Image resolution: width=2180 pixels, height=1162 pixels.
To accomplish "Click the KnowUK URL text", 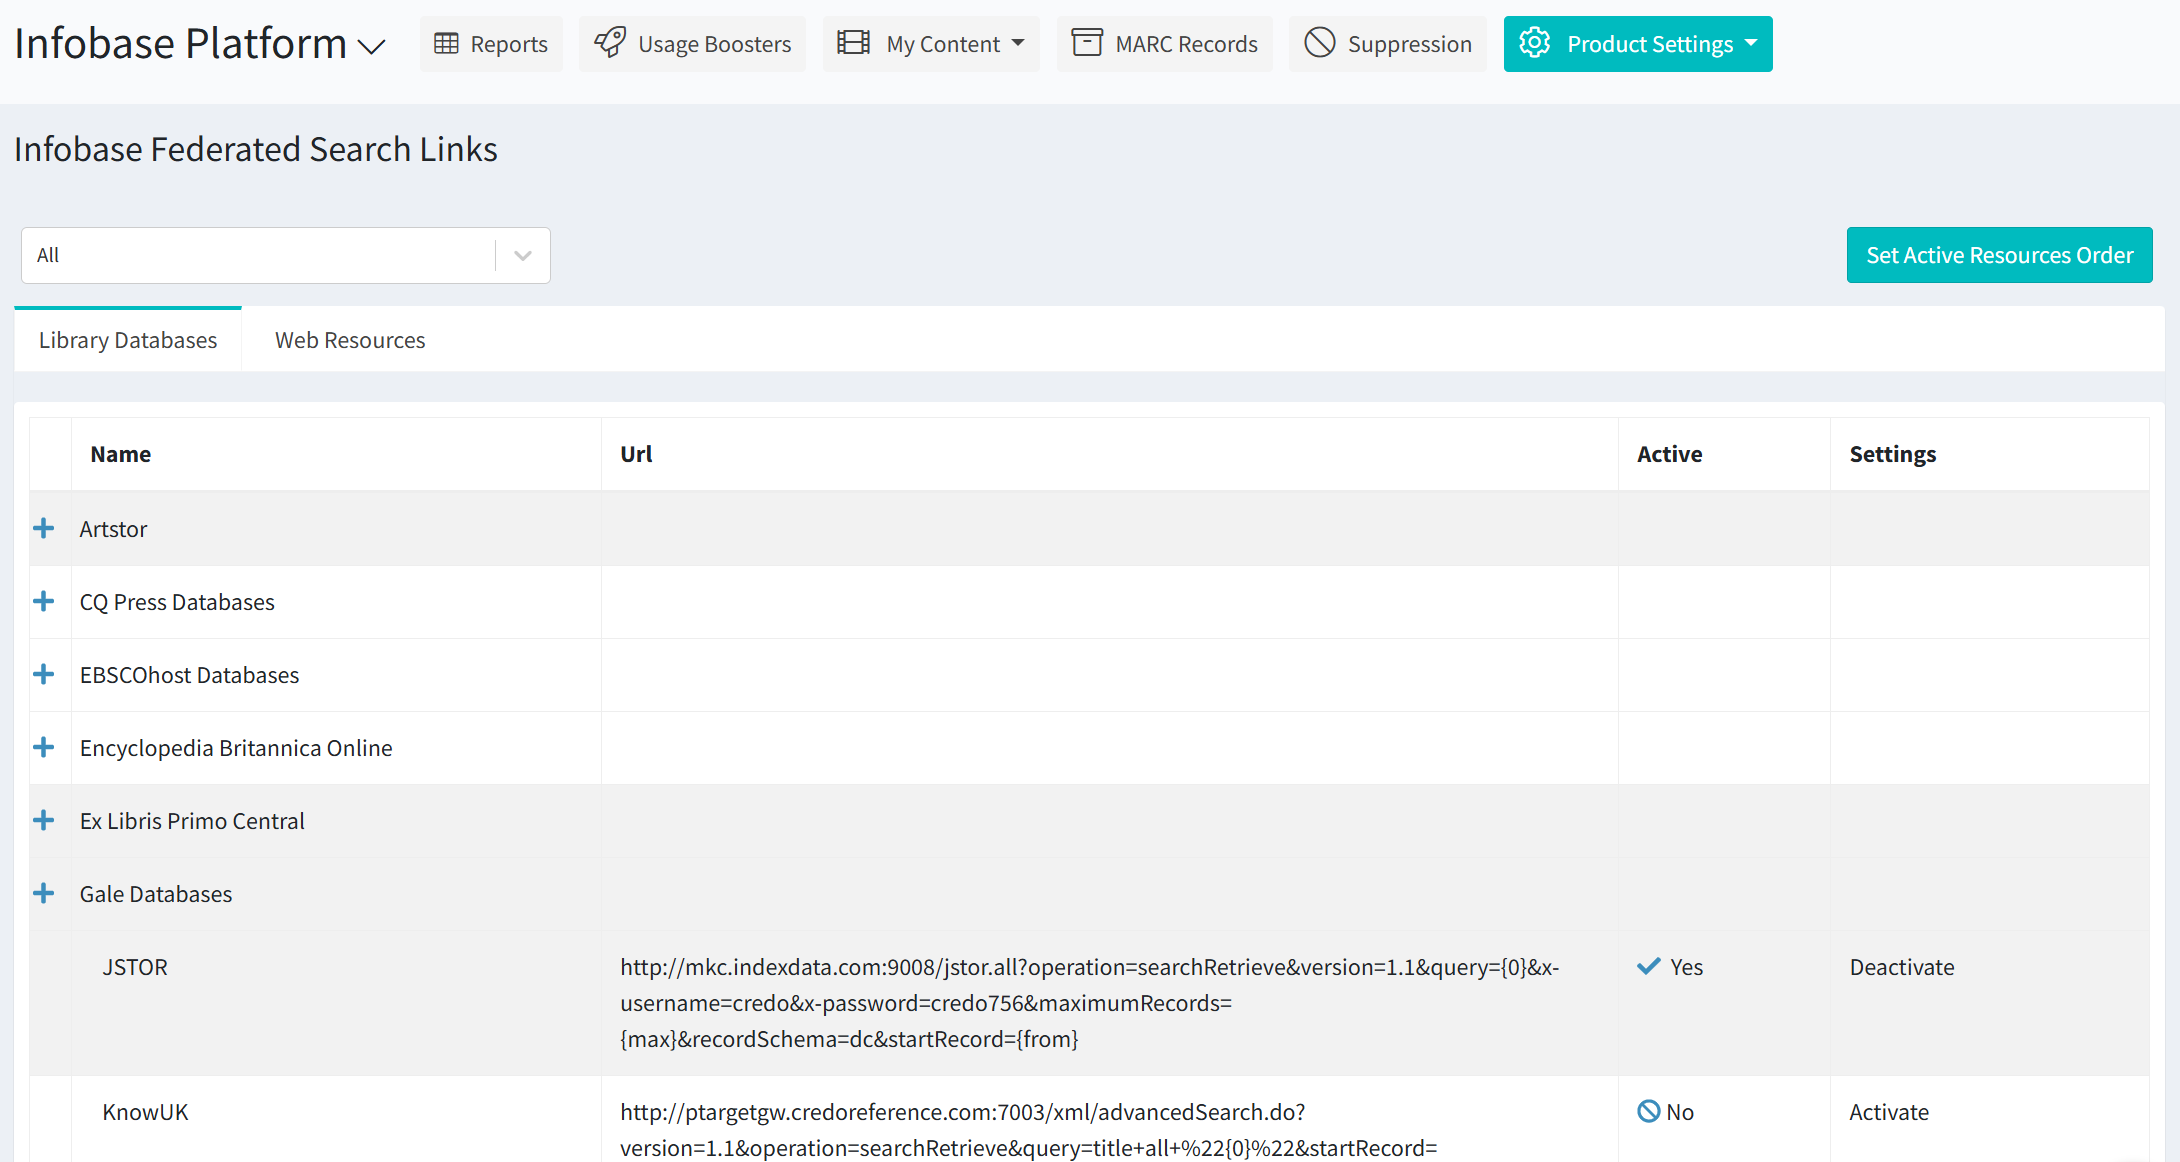I will (1028, 1130).
